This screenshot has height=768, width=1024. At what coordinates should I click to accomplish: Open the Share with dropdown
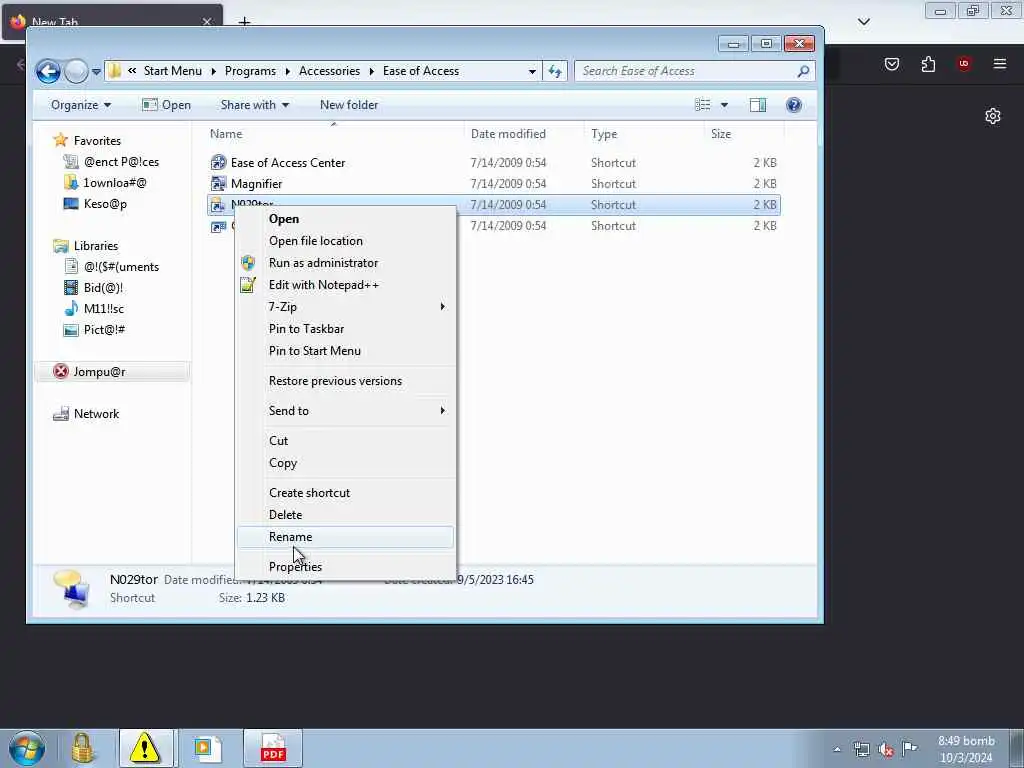[255, 105]
